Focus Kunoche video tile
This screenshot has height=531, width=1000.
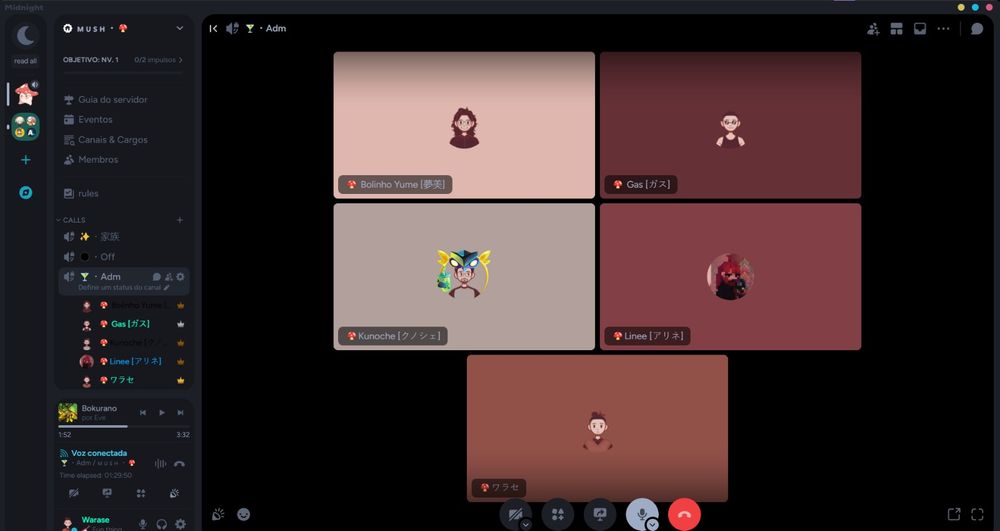[x=464, y=277]
